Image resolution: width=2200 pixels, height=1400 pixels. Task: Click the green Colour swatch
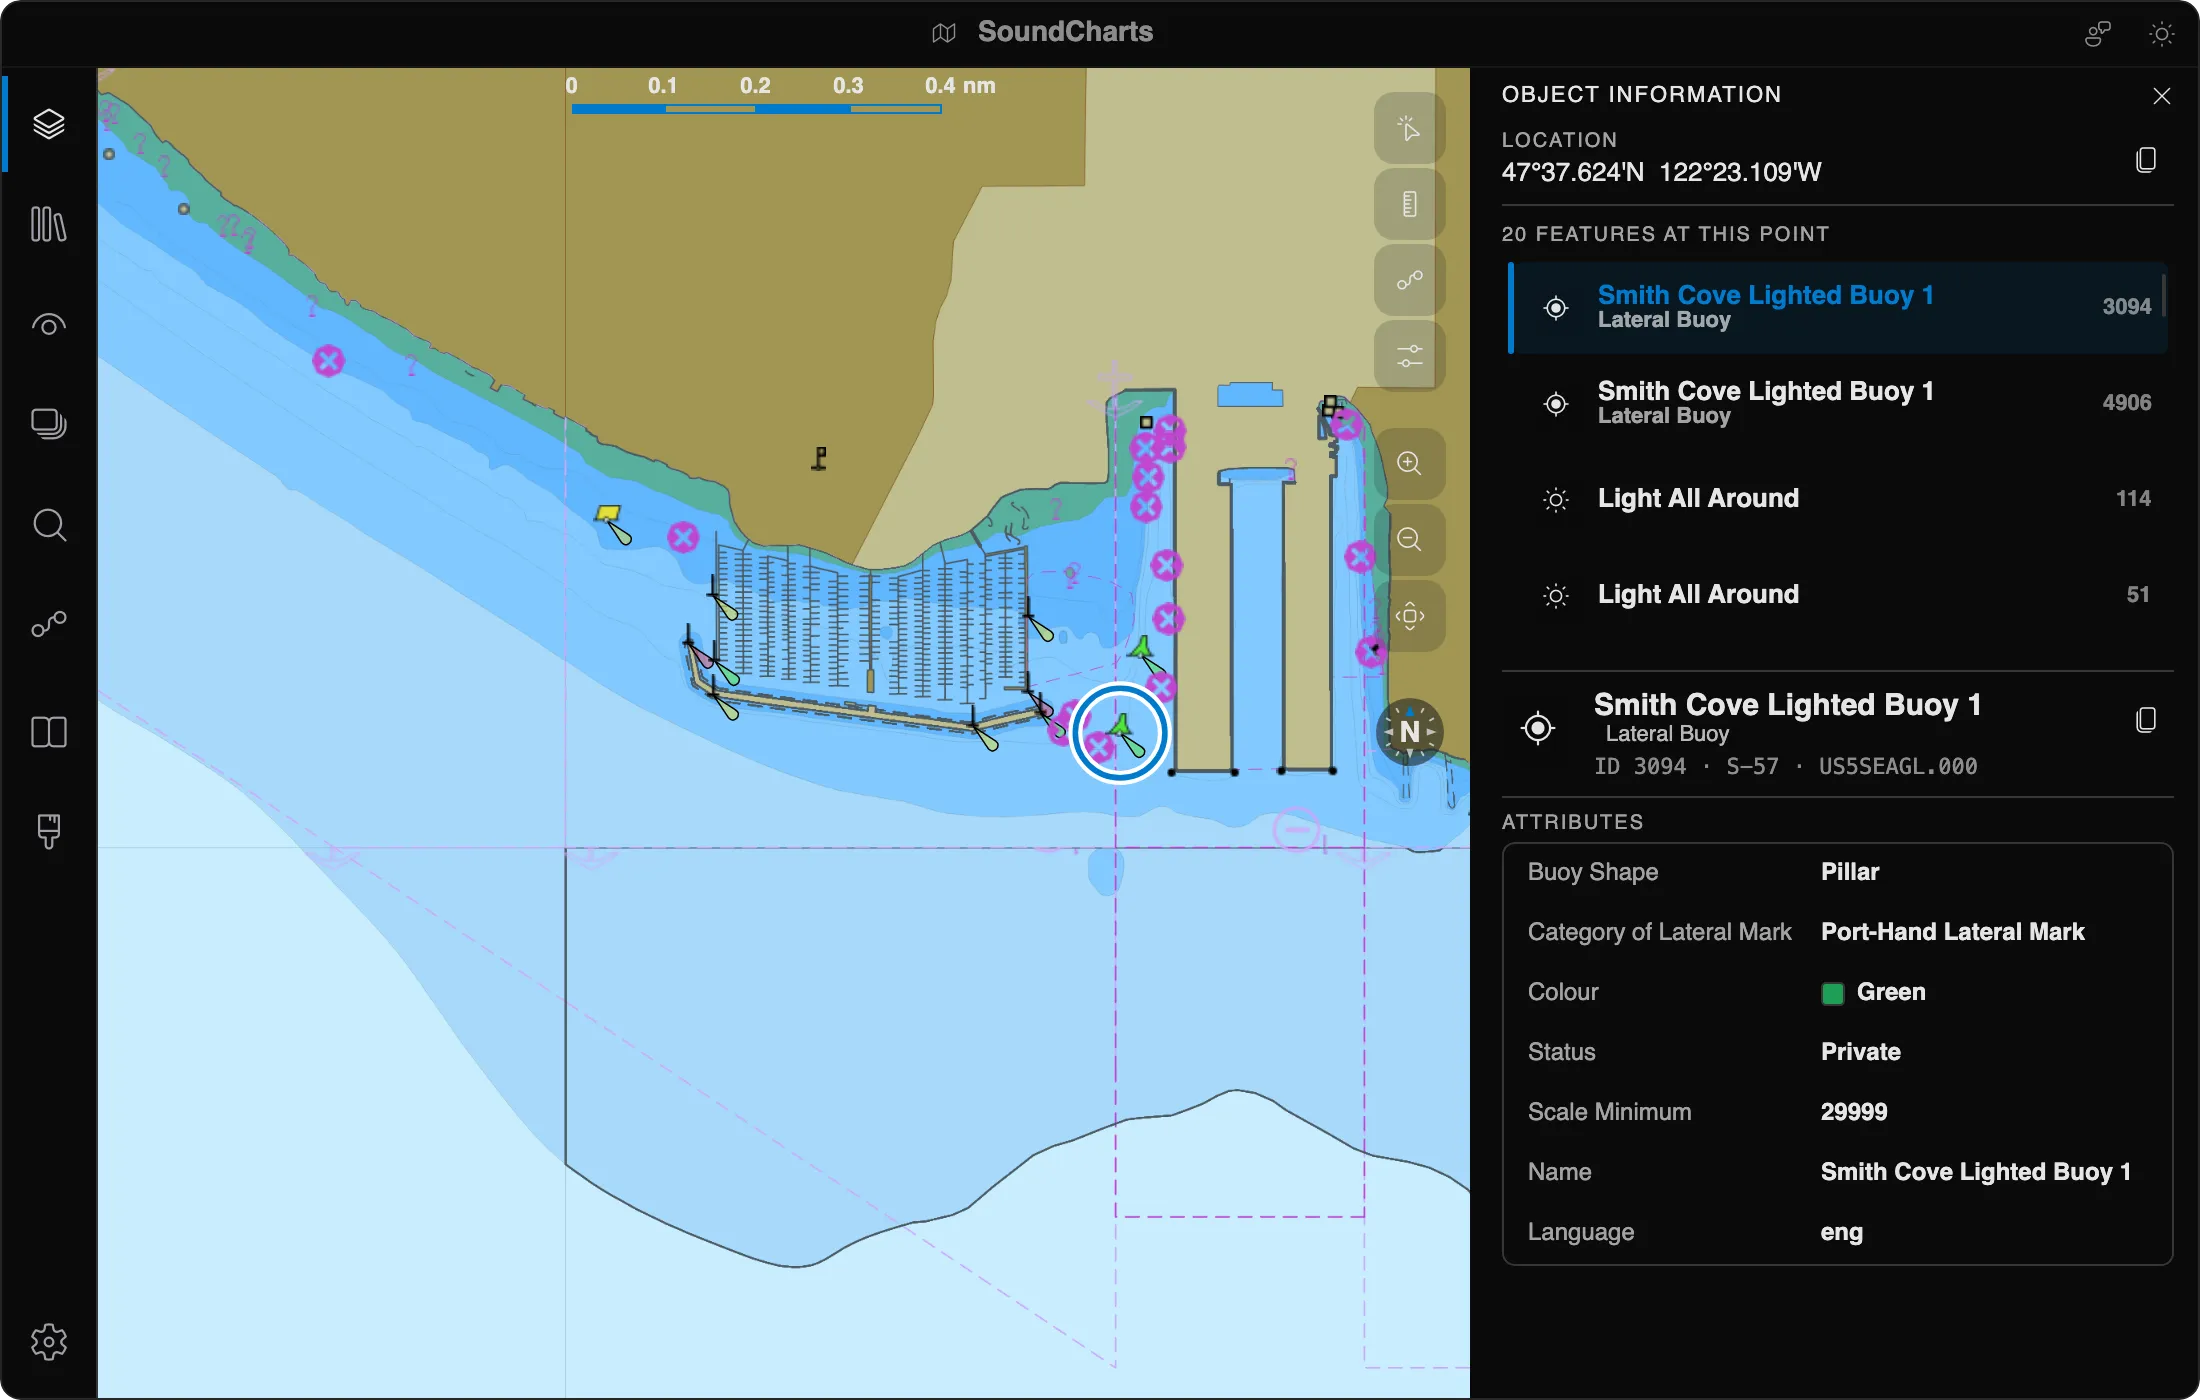[x=1832, y=993]
